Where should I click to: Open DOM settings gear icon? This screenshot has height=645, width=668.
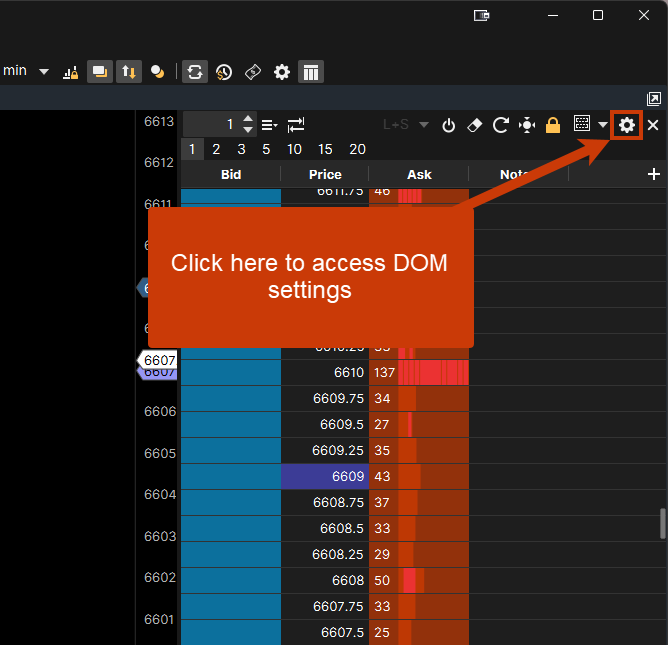pyautogui.click(x=627, y=125)
